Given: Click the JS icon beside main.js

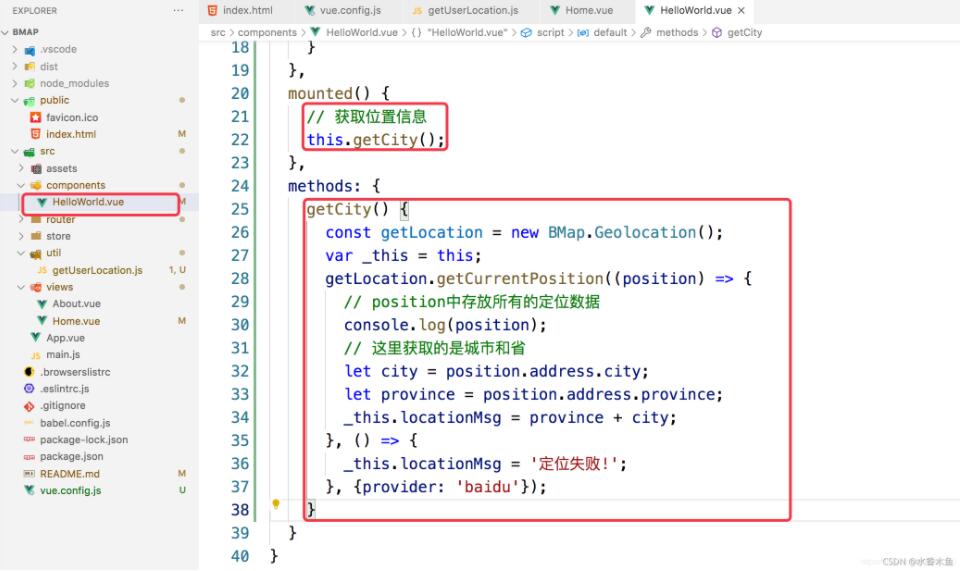Looking at the screenshot, I should 36,355.
